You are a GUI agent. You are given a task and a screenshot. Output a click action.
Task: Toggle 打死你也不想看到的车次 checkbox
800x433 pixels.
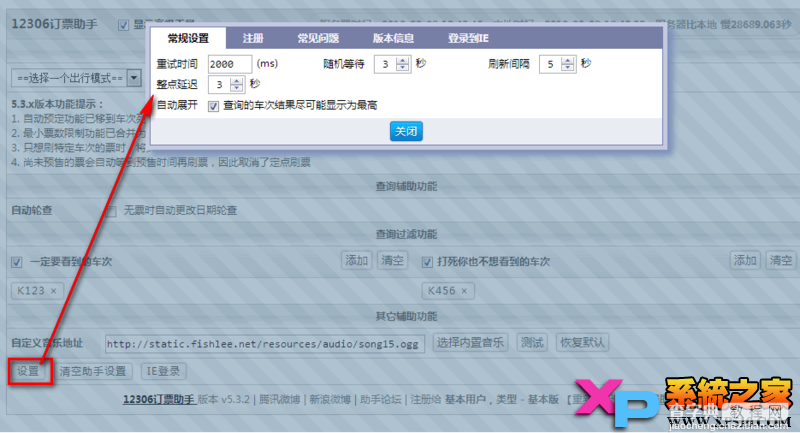[427, 262]
